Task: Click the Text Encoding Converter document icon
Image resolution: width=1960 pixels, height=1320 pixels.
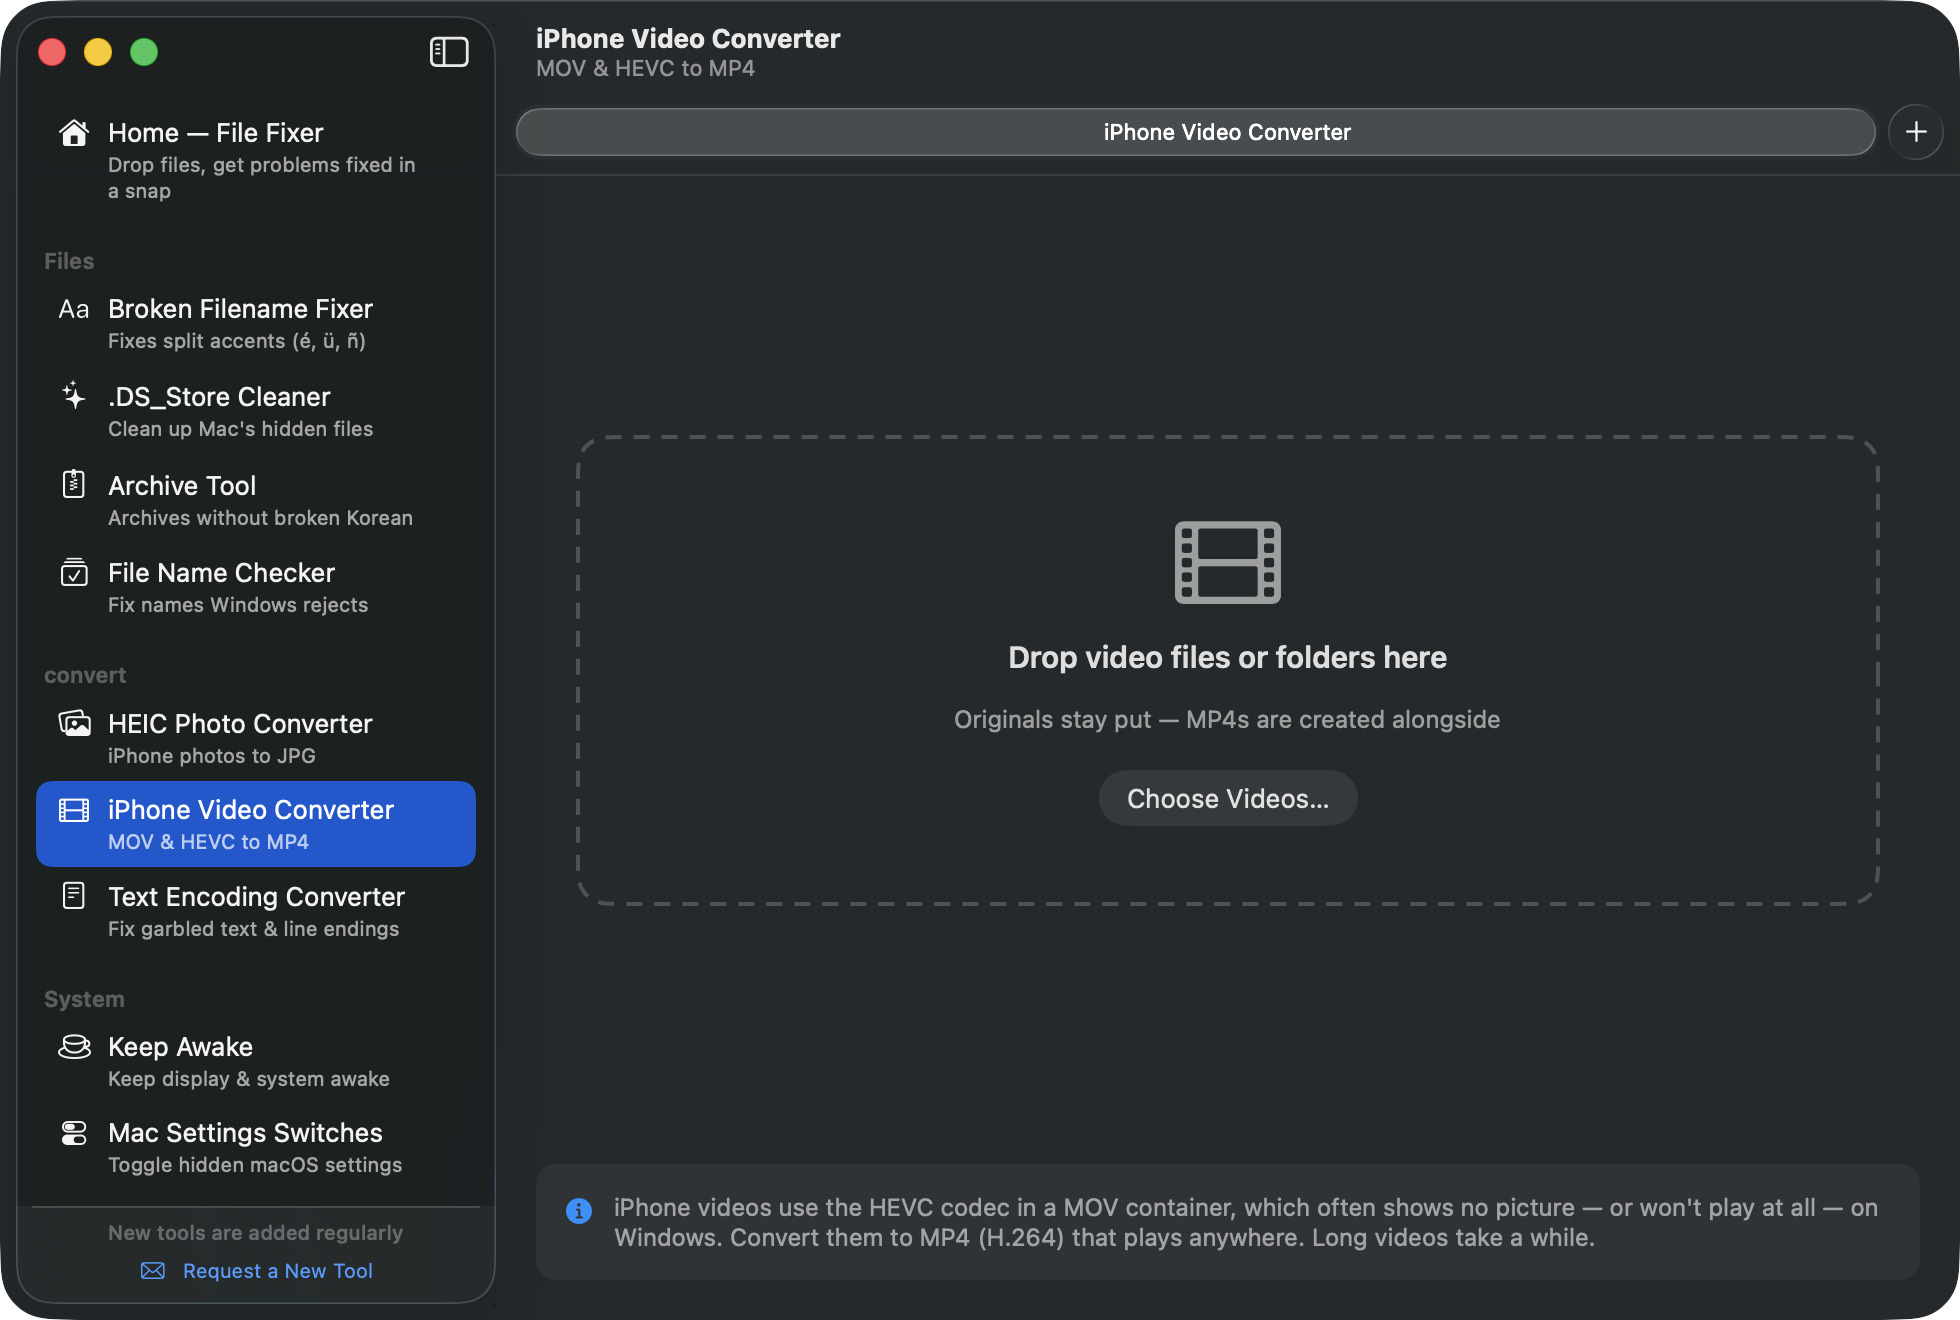Action: tap(74, 895)
